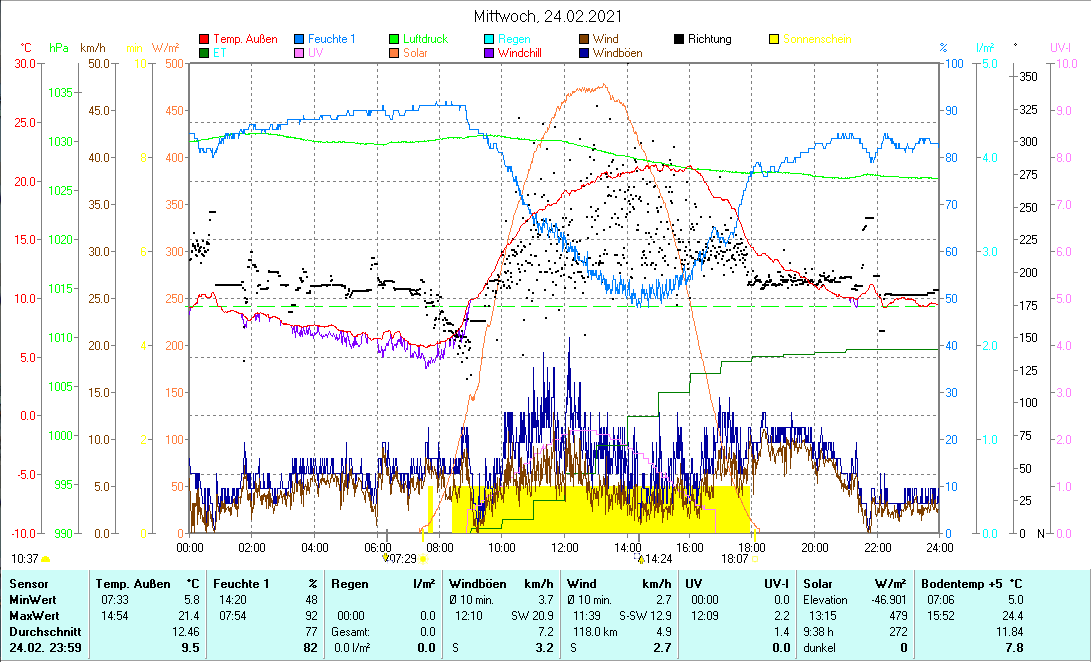Select the yellow Sonnenschein legend square

coord(773,40)
